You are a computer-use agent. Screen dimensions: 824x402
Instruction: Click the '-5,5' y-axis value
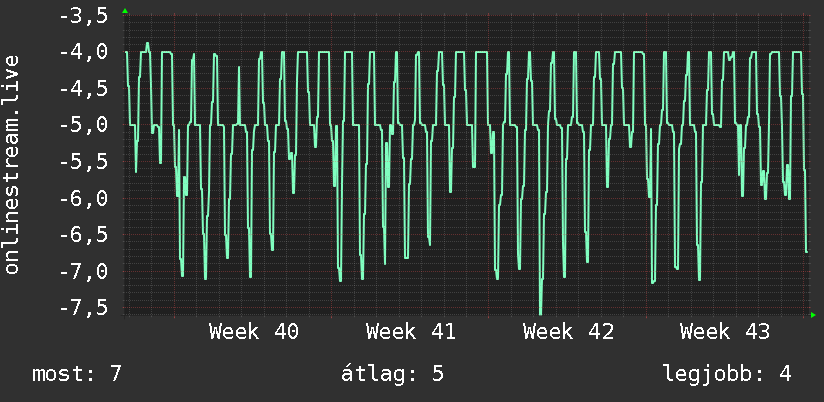point(84,162)
